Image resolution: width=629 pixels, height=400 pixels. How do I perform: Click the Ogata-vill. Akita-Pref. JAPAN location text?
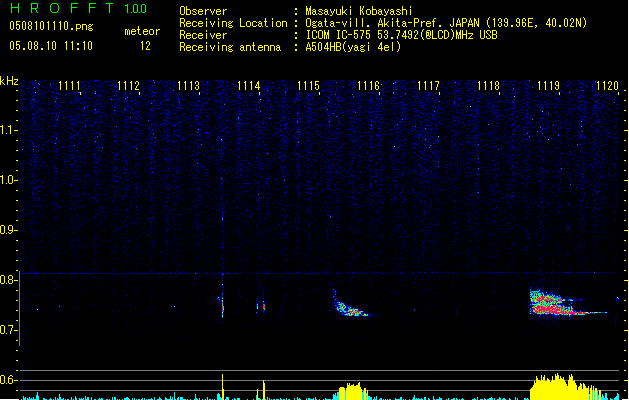tap(446, 23)
